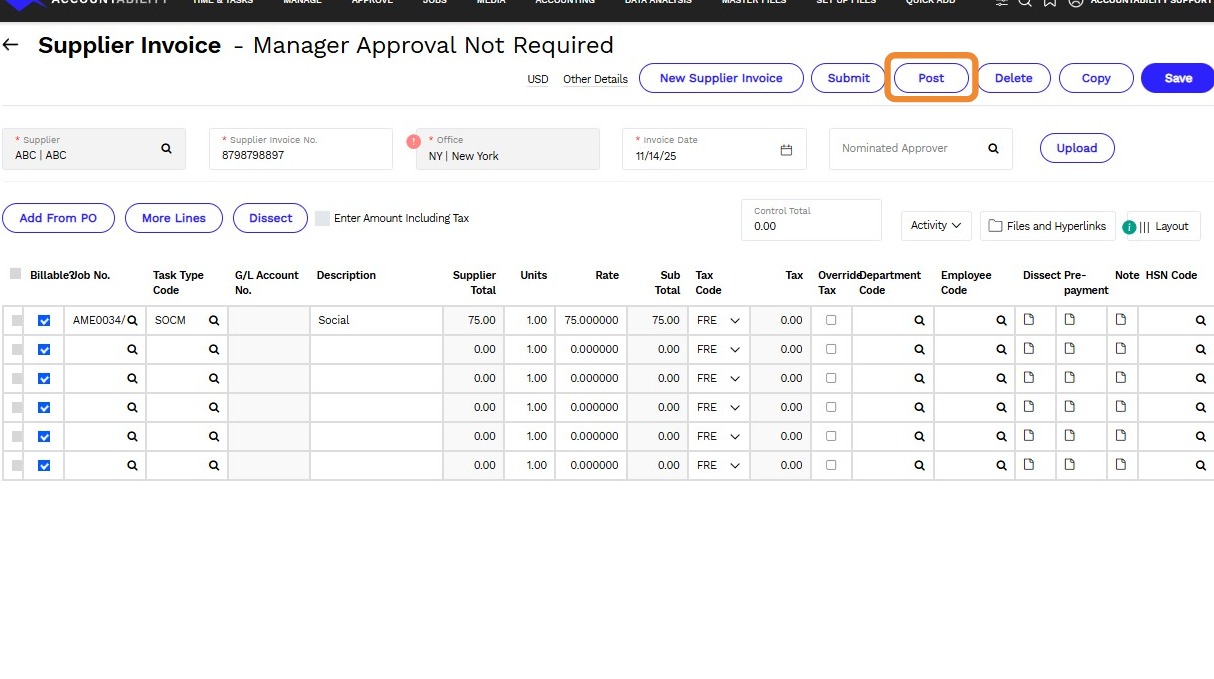
Task: Open Department Code lookup in Social row
Action: tap(919, 321)
